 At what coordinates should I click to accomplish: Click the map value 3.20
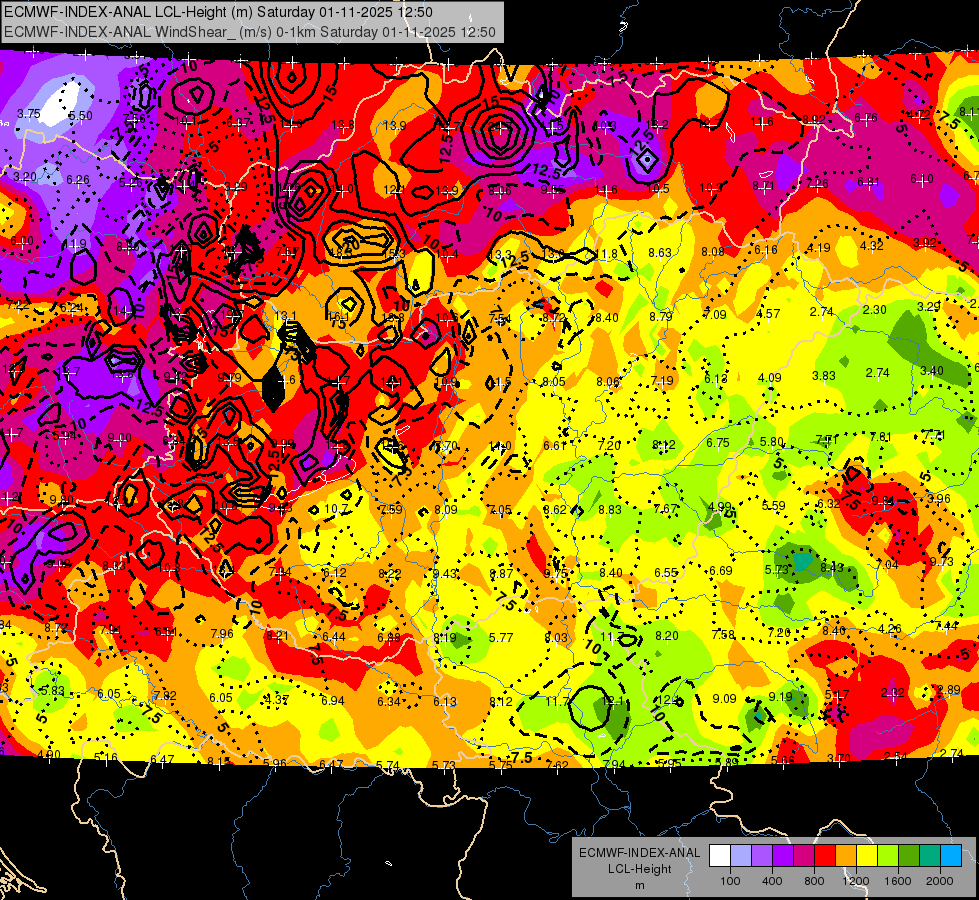(x=25, y=177)
